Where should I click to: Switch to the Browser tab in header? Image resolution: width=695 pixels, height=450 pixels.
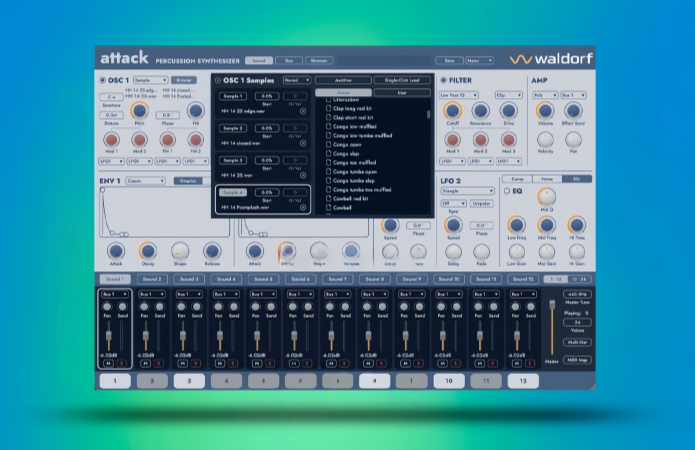tap(319, 60)
